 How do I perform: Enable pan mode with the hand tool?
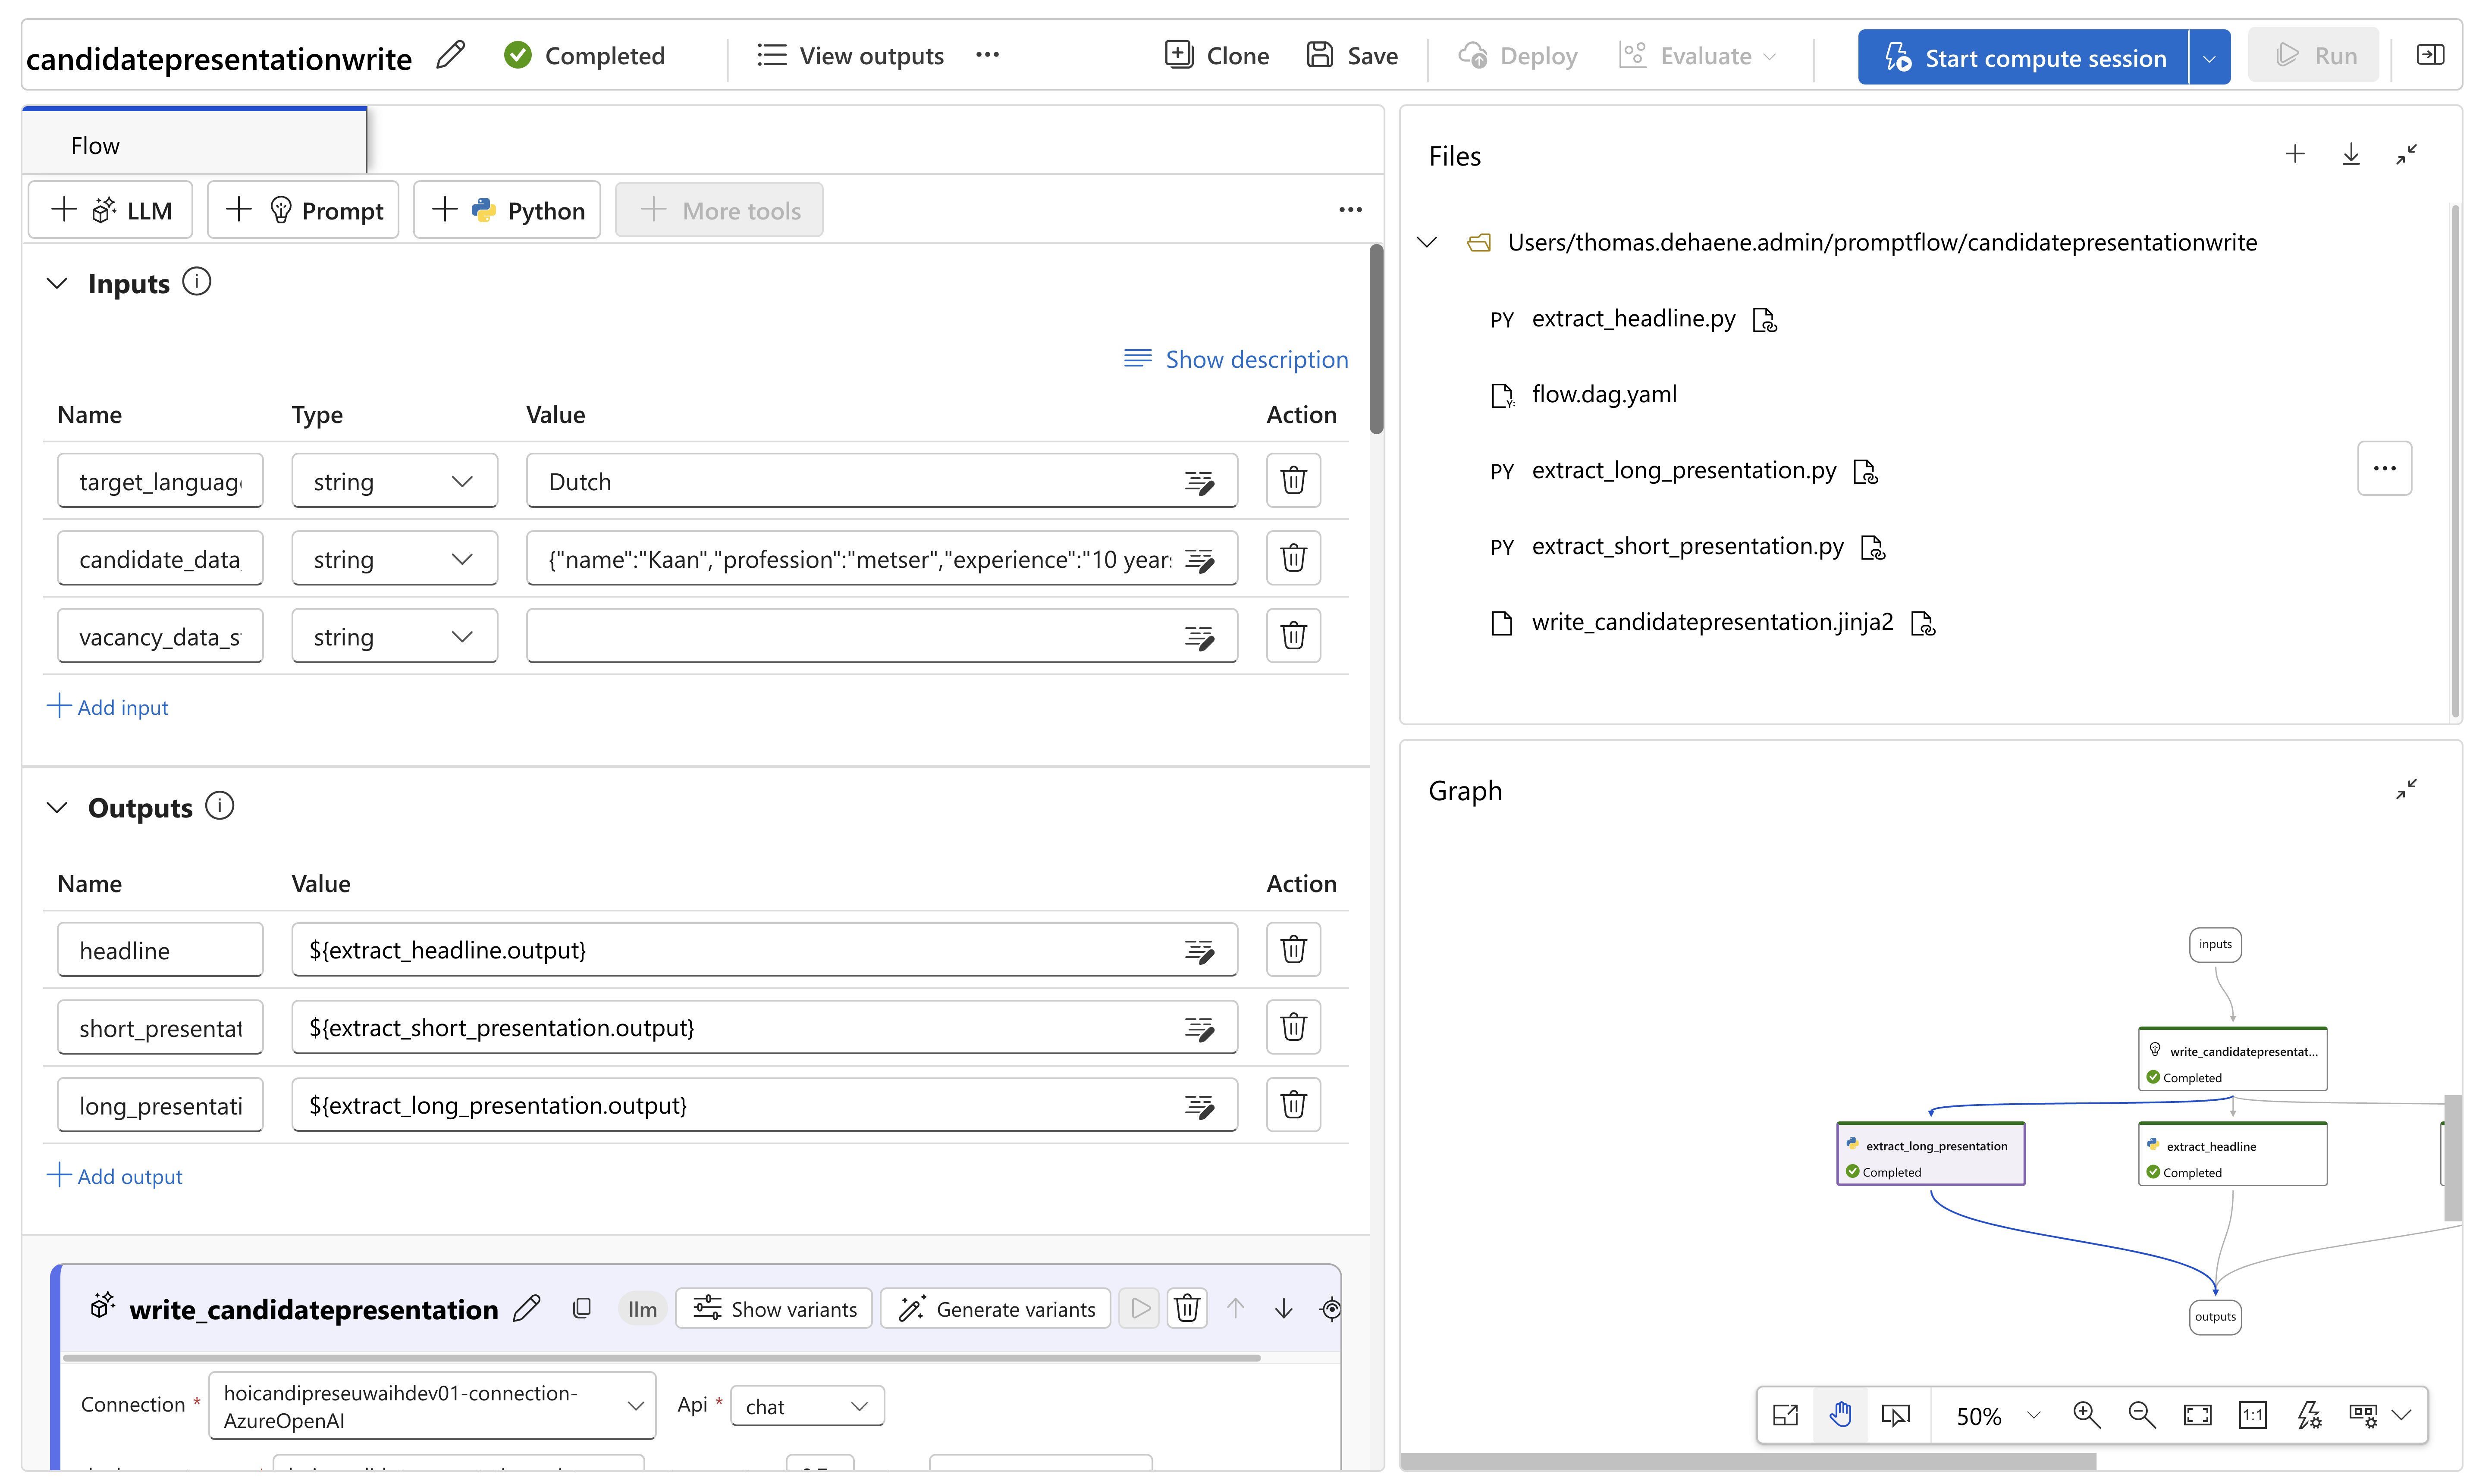(x=1841, y=1415)
